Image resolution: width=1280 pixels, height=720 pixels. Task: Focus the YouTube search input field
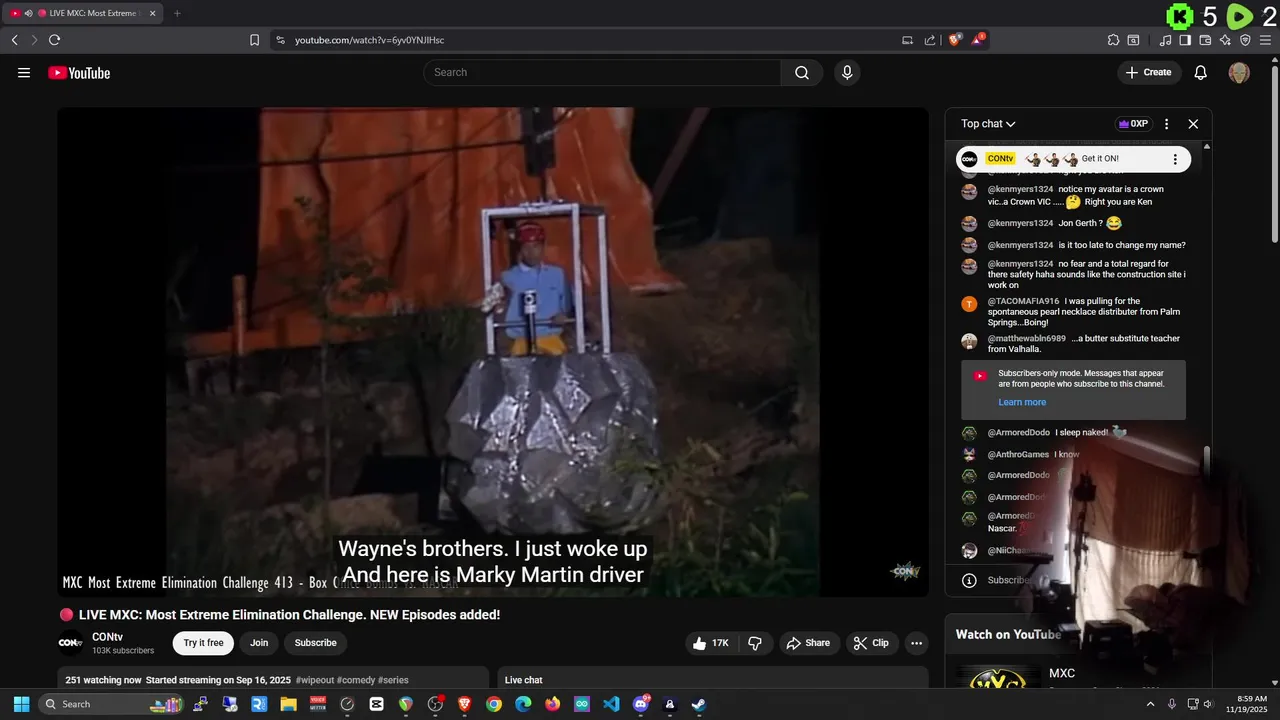point(602,72)
